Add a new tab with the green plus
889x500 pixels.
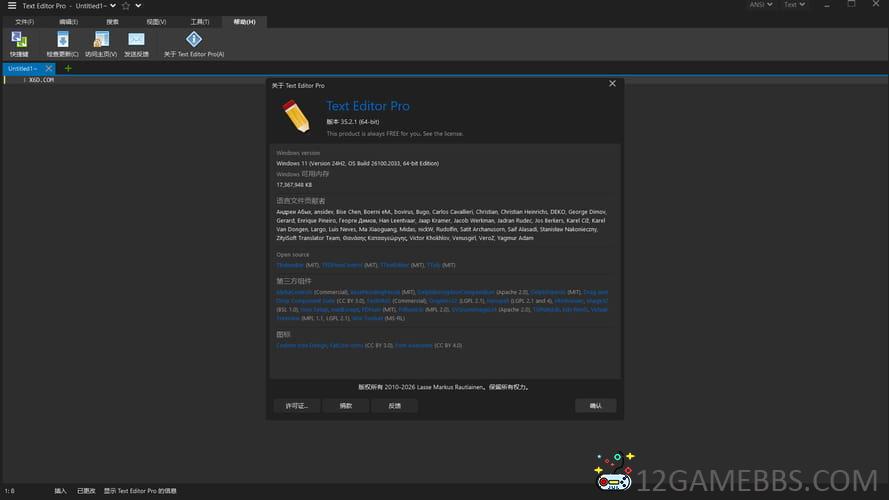point(68,68)
